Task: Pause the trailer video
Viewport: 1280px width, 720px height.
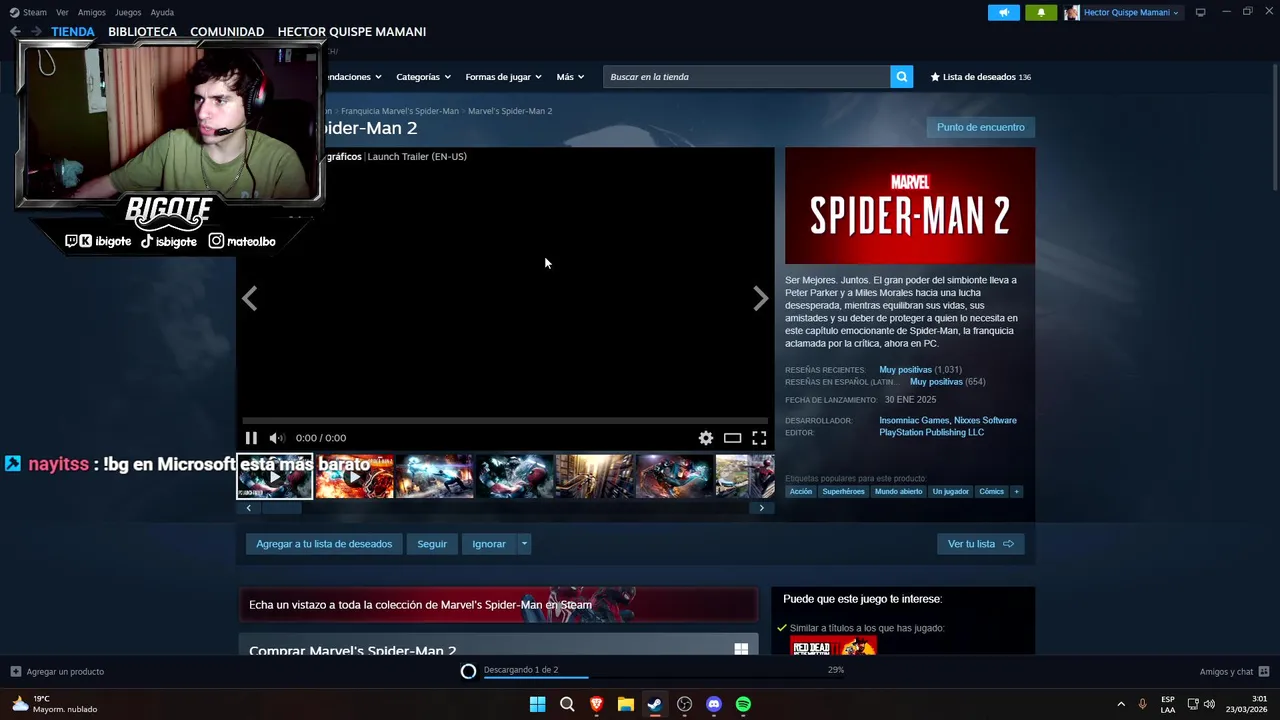Action: pos(251,438)
